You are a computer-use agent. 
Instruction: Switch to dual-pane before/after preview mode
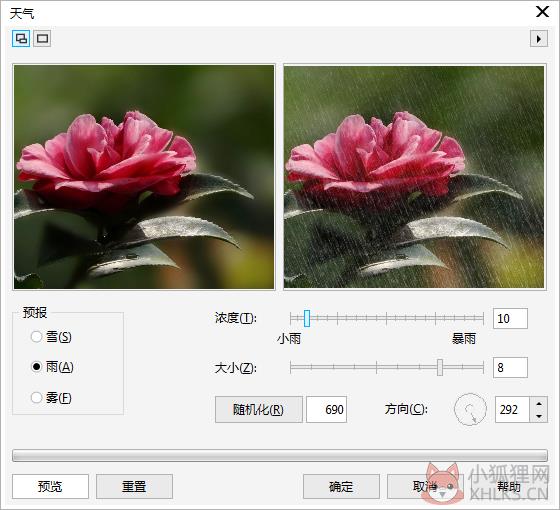pyautogui.click(x=21, y=38)
